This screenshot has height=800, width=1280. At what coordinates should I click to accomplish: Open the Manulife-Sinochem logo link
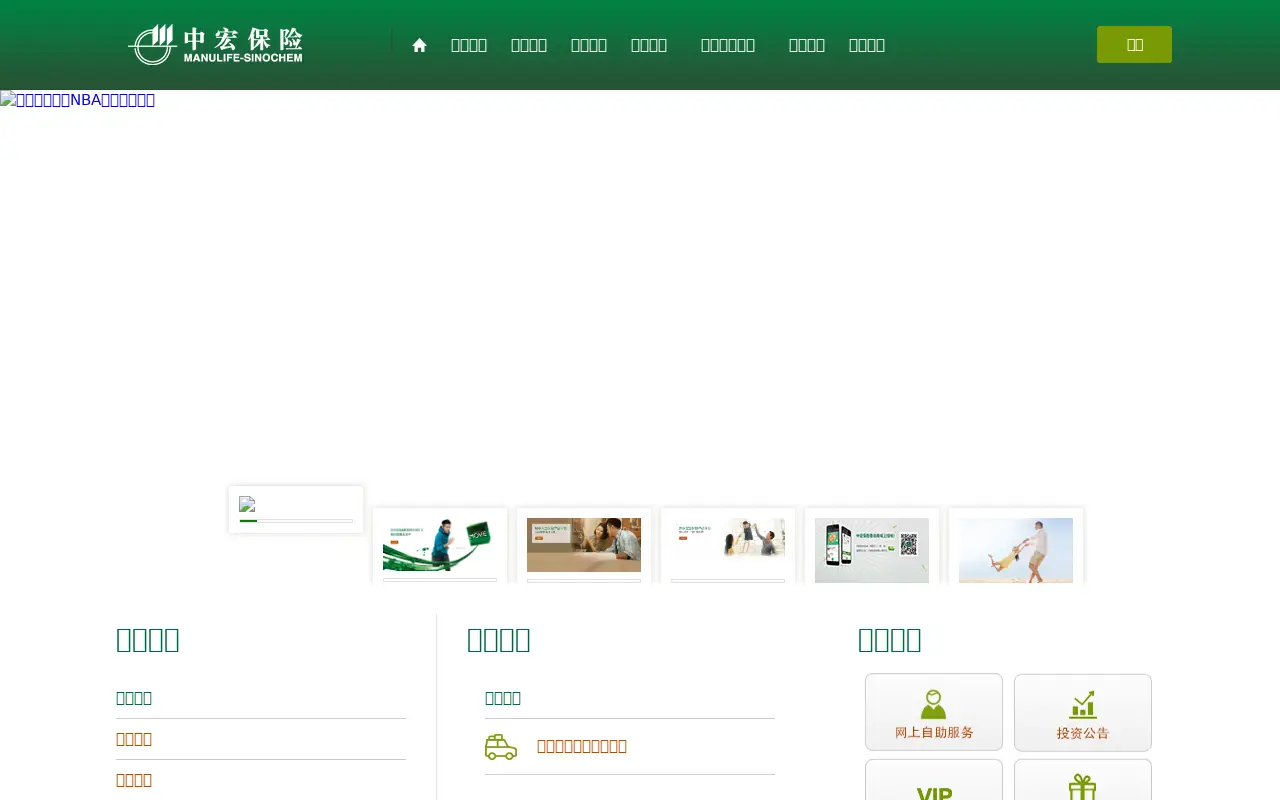tap(215, 44)
